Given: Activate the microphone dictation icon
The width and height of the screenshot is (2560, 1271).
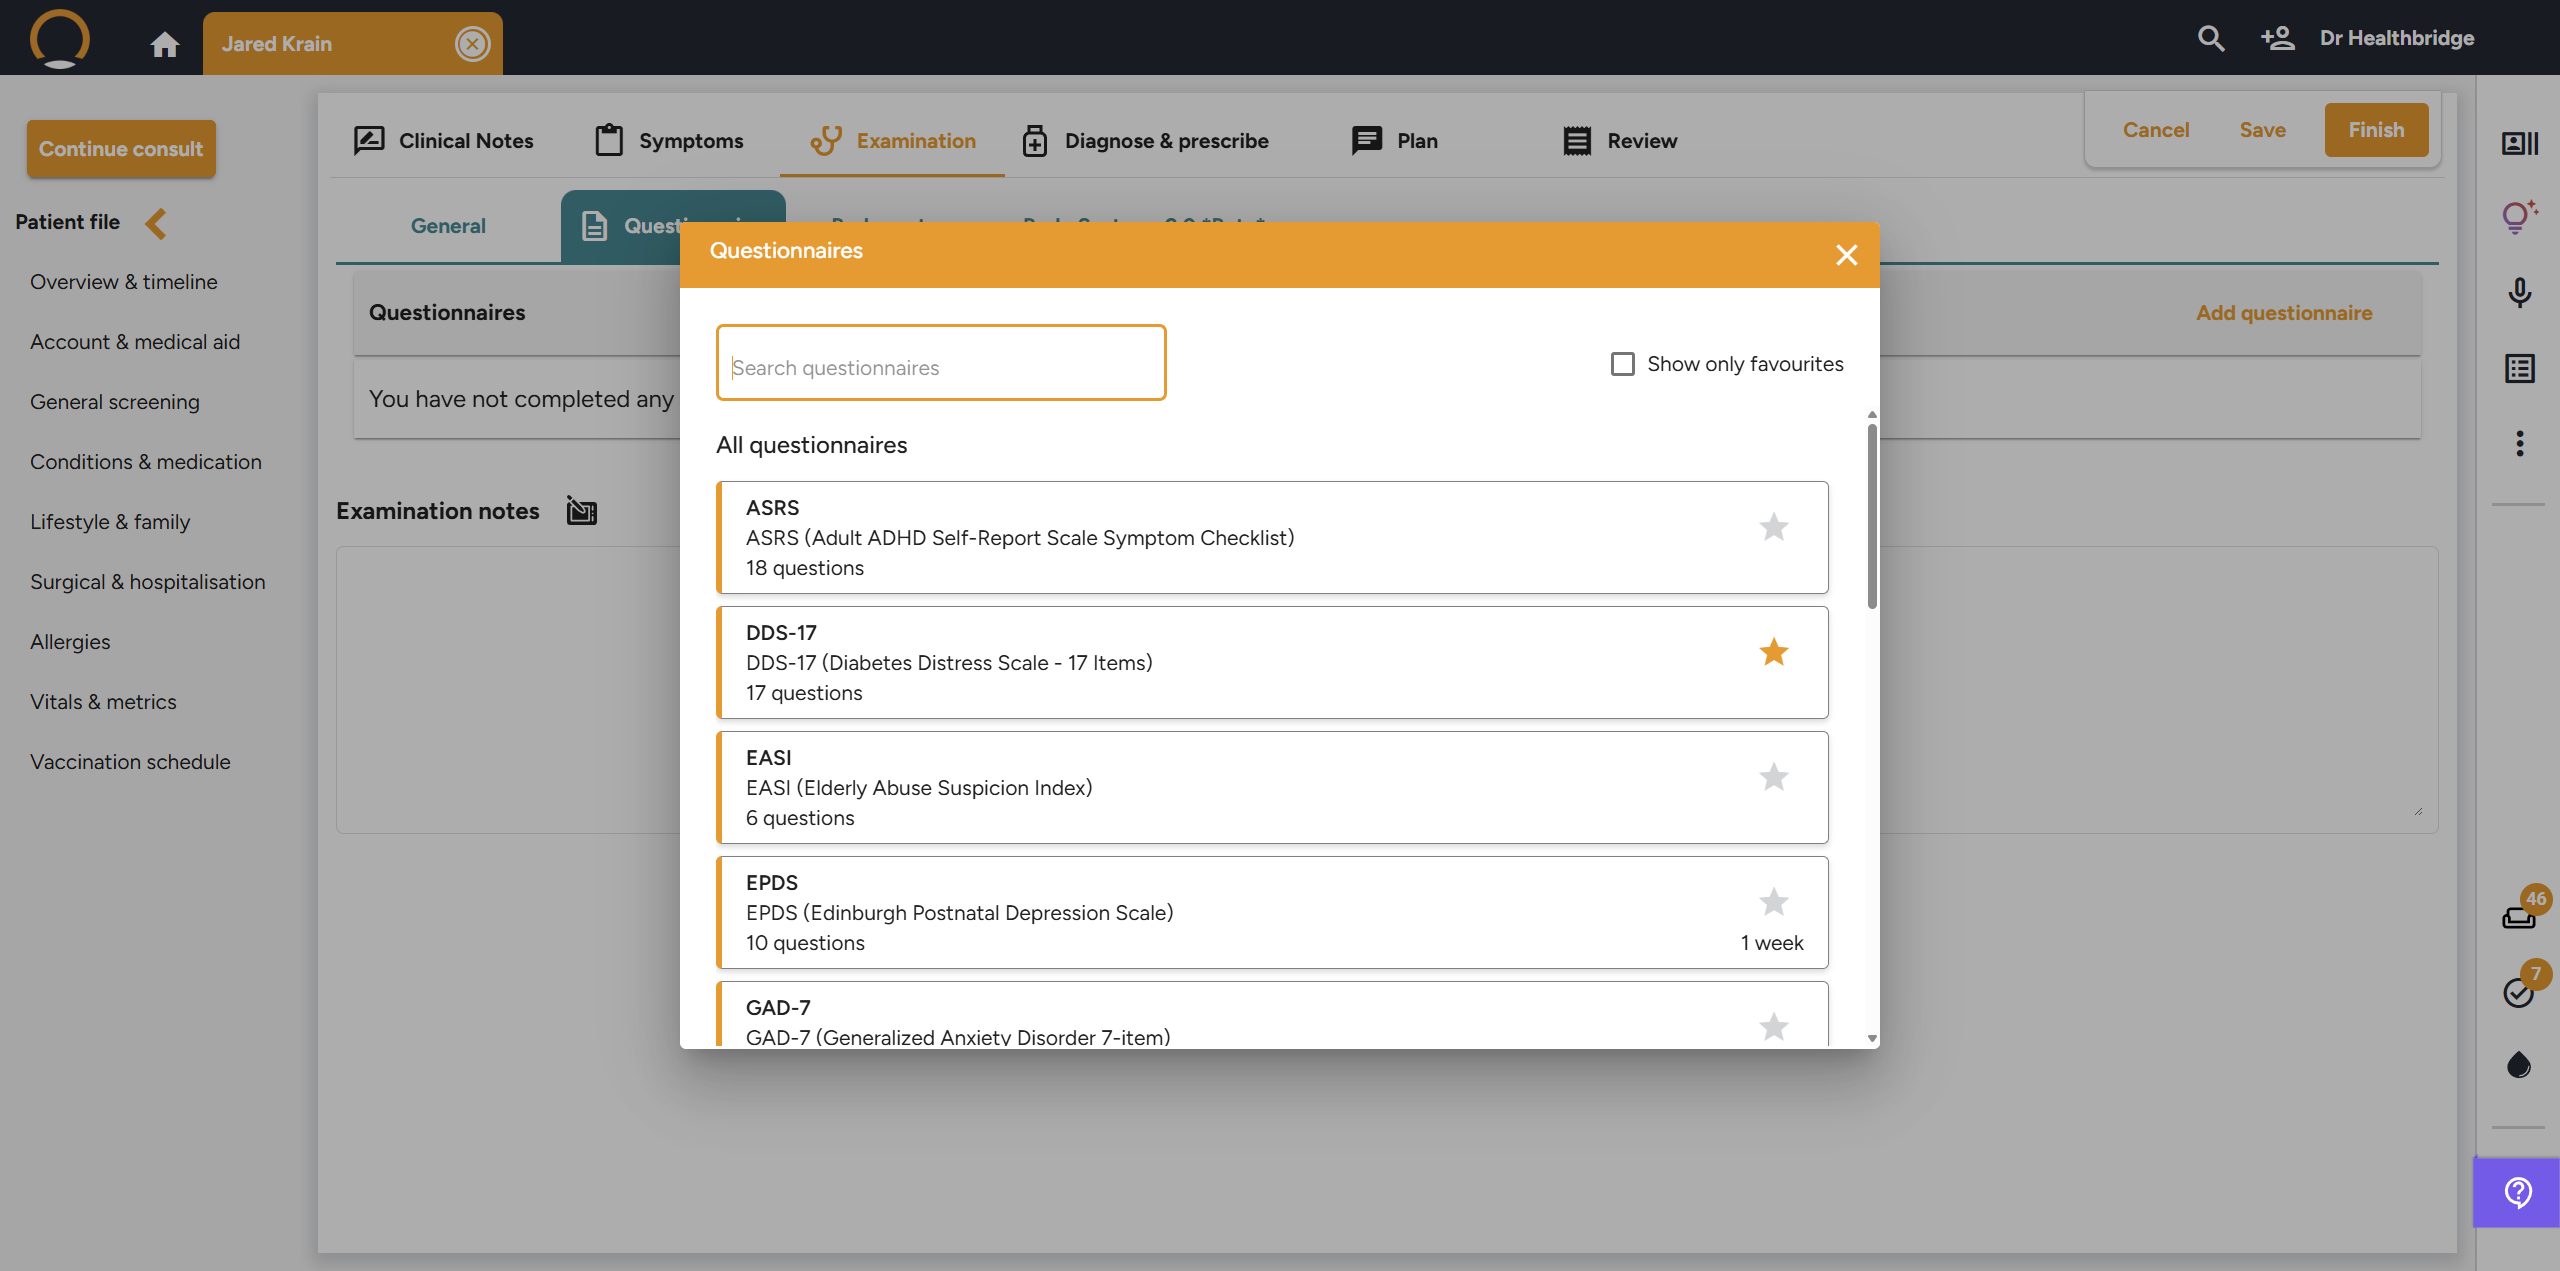Looking at the screenshot, I should [2519, 292].
